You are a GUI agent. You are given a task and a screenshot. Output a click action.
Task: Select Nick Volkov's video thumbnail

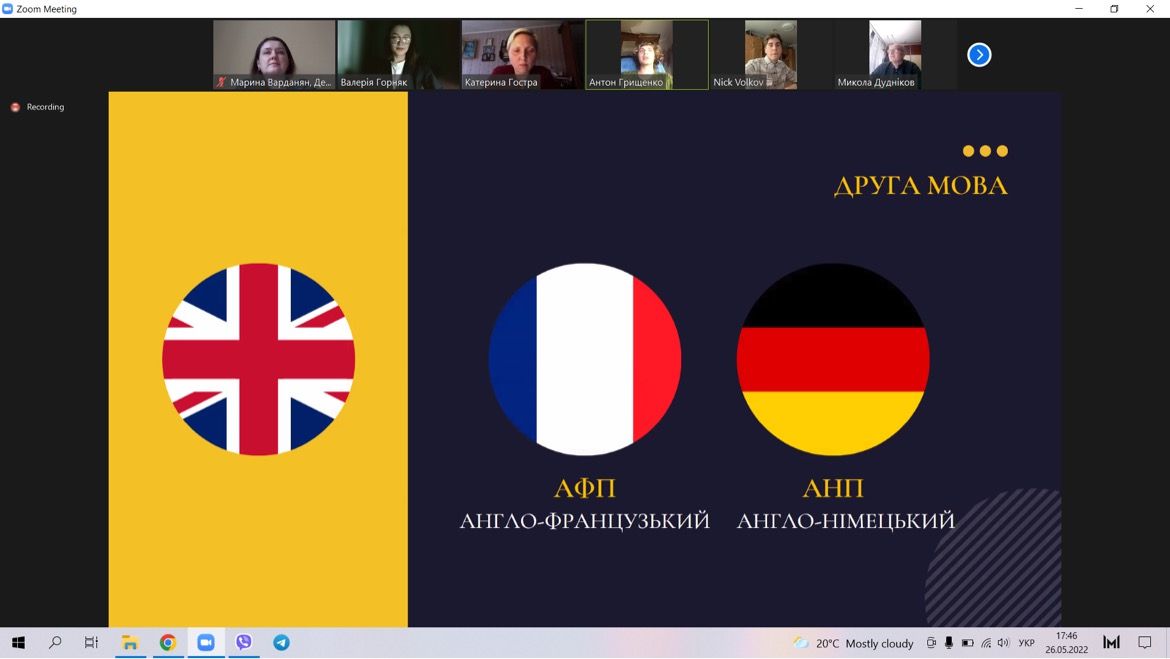click(770, 55)
